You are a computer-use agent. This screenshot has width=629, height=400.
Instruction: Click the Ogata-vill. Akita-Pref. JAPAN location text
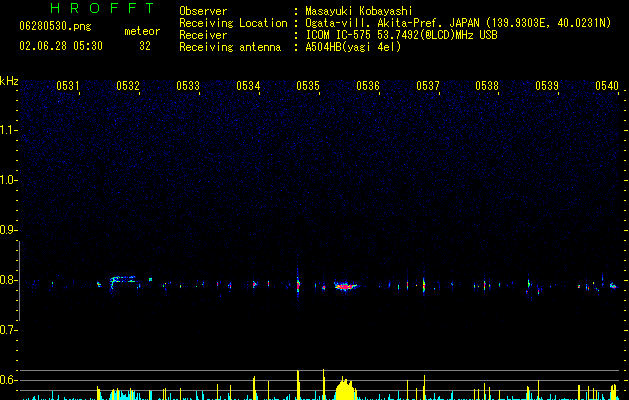click(x=458, y=23)
